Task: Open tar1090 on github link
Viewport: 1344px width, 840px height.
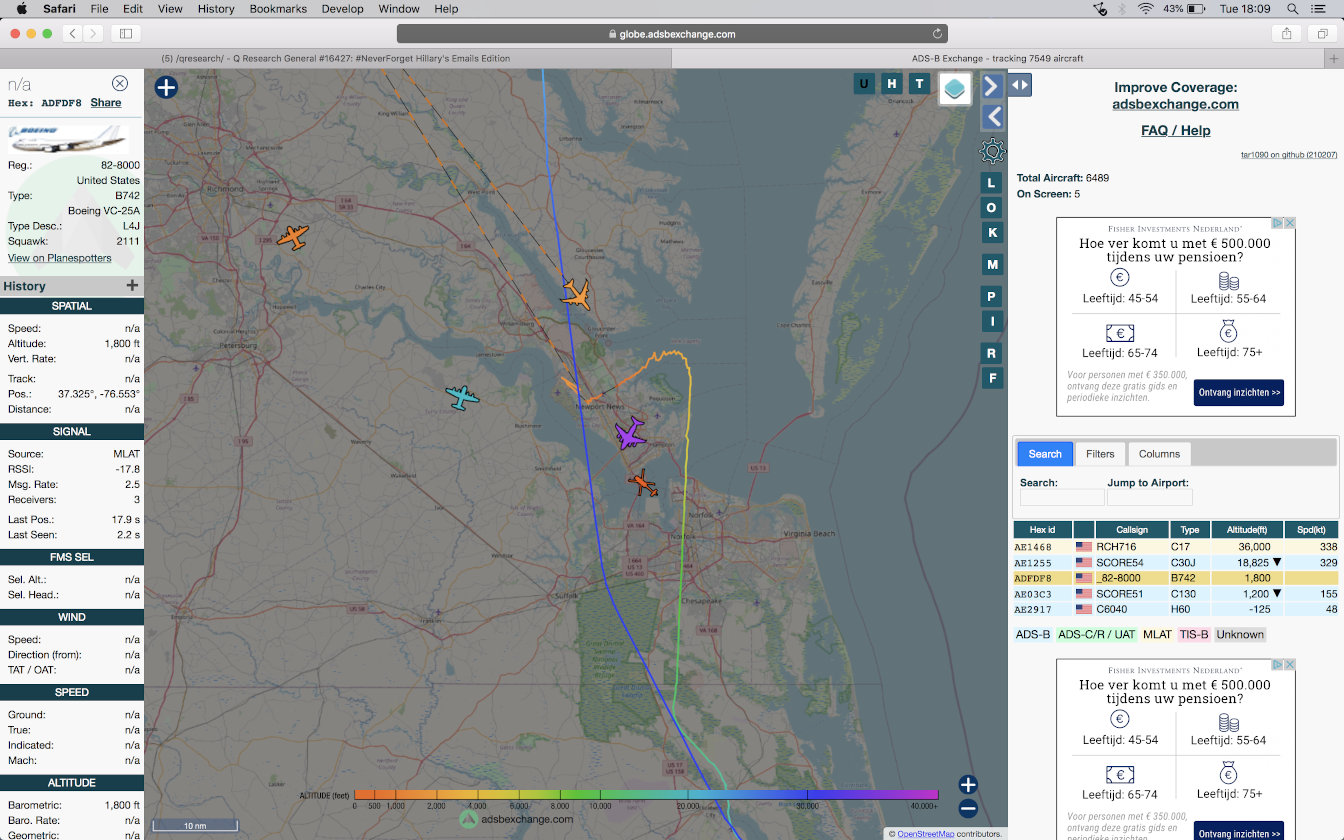Action: [1288, 155]
